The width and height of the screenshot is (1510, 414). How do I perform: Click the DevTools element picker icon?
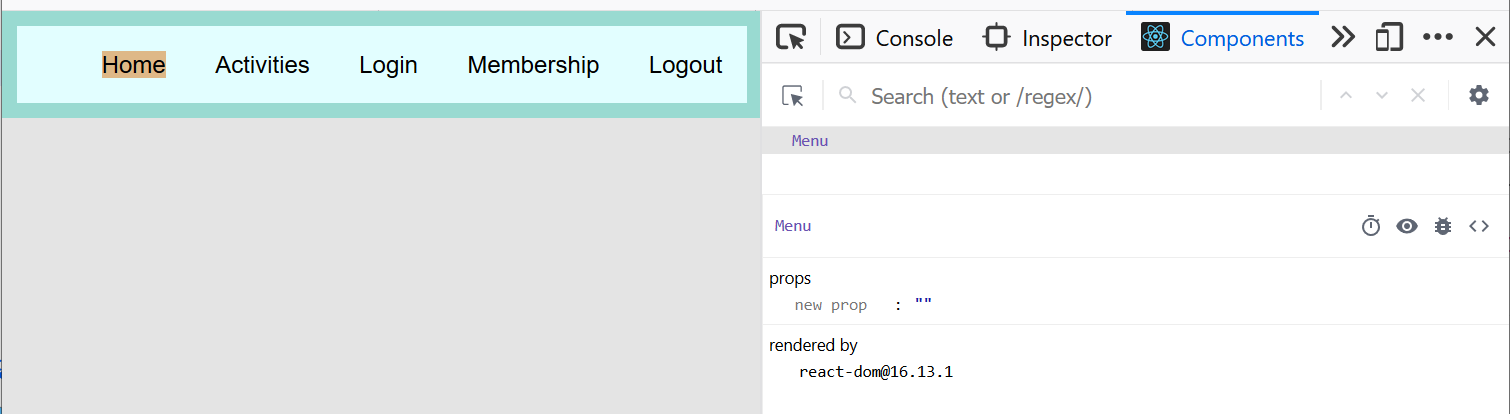coord(791,38)
